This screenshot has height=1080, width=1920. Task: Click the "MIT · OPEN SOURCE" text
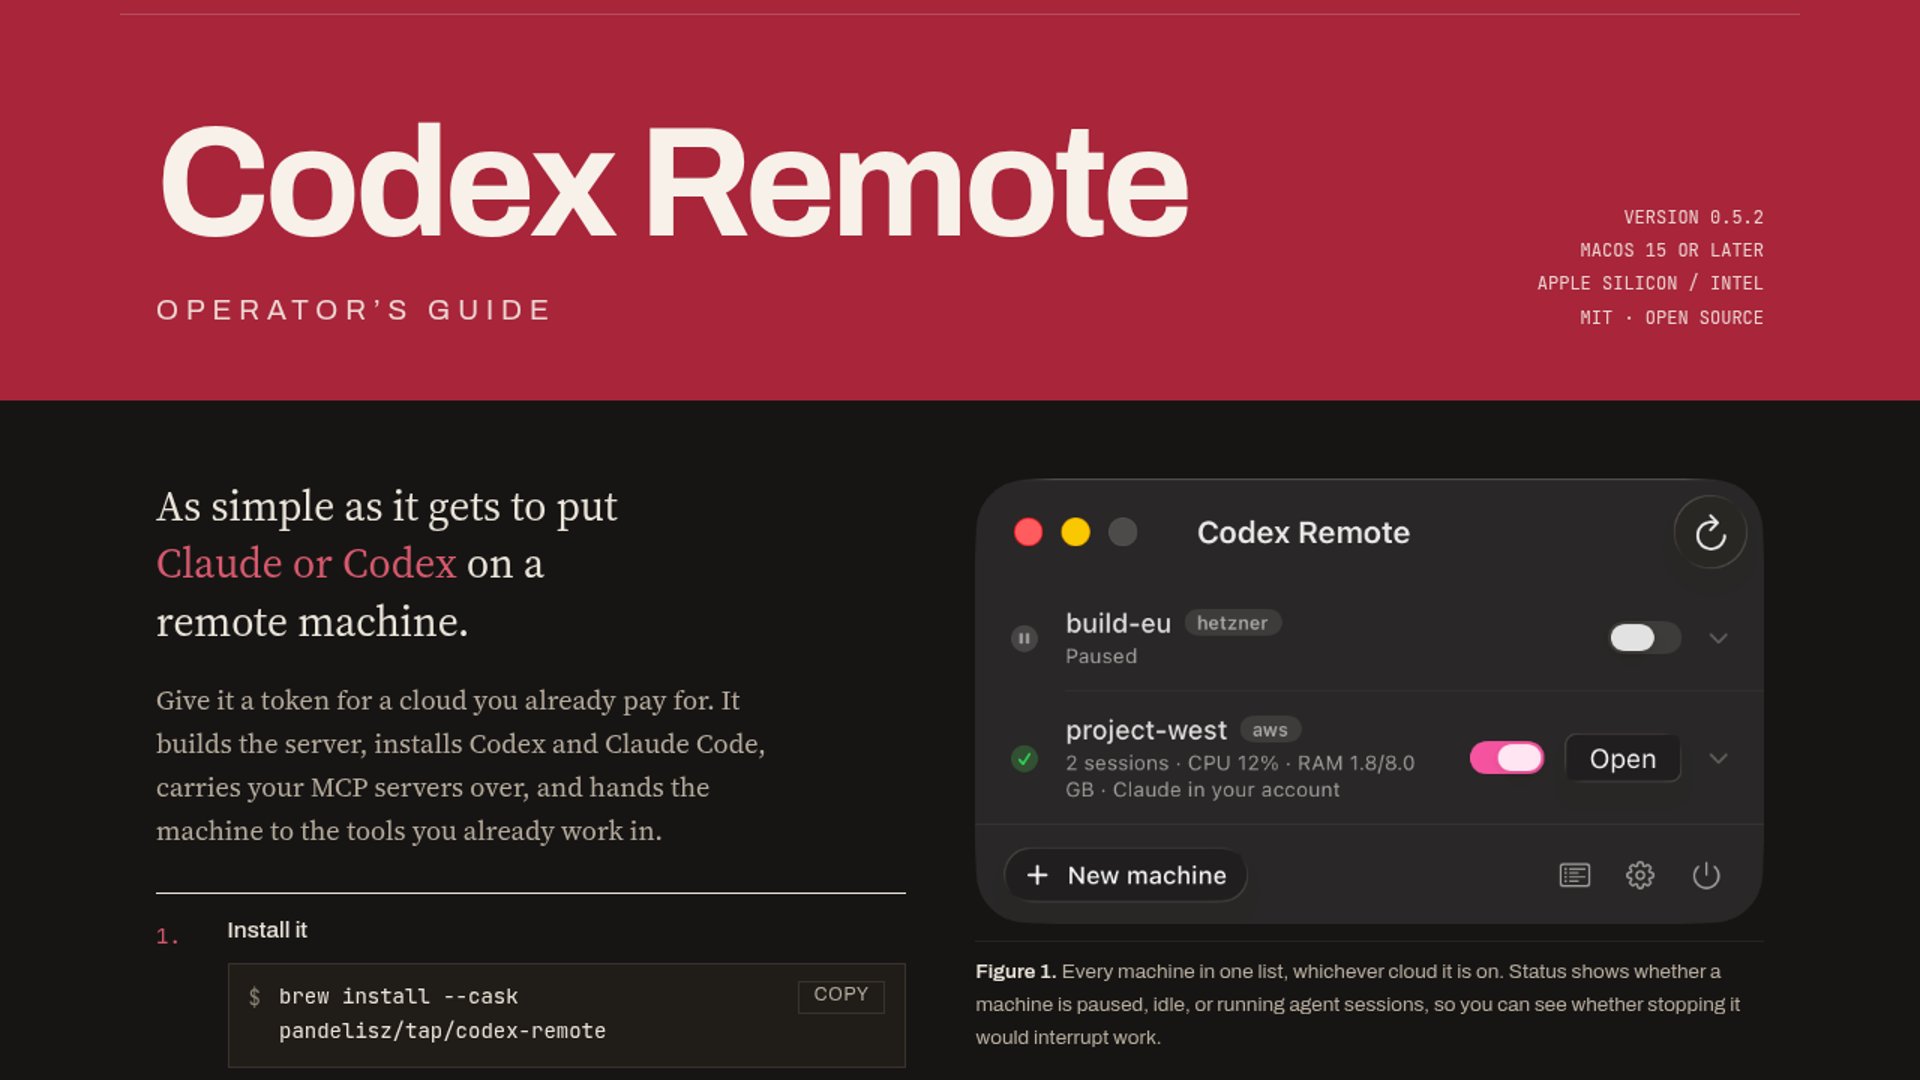coord(1671,317)
